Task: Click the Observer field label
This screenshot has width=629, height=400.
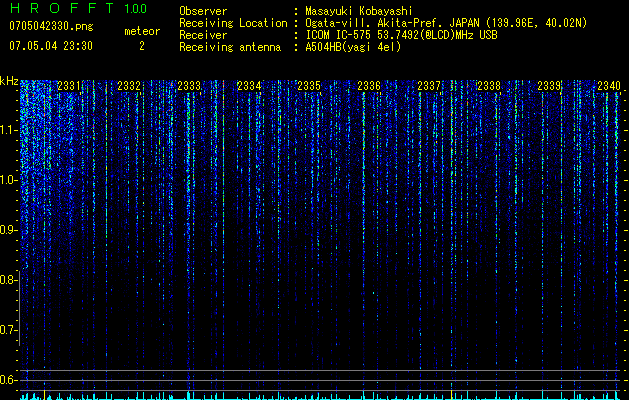Action: tap(203, 11)
